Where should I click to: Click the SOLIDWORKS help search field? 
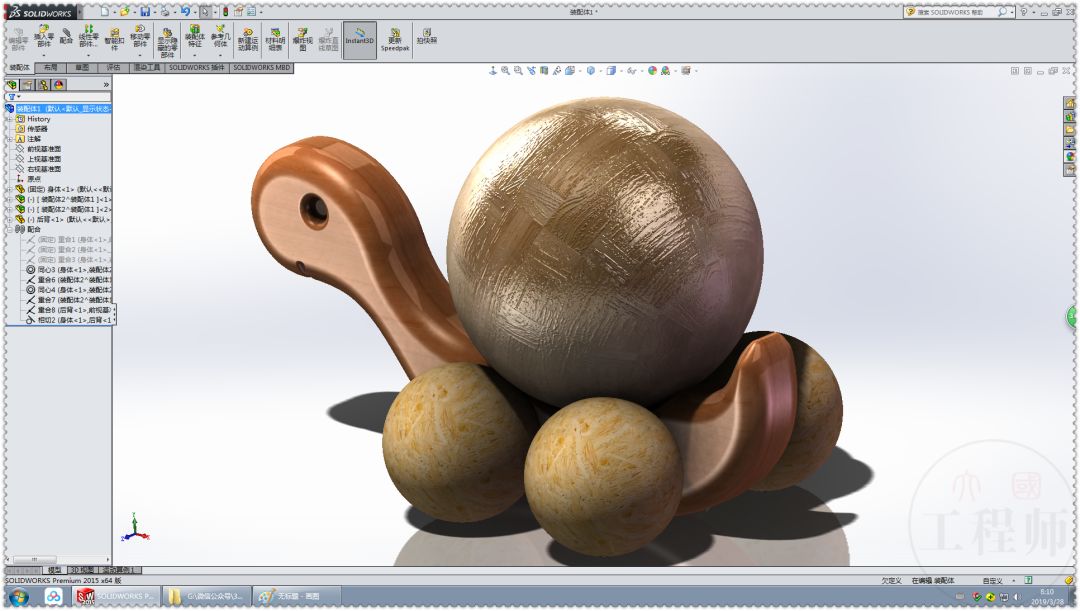[950, 12]
